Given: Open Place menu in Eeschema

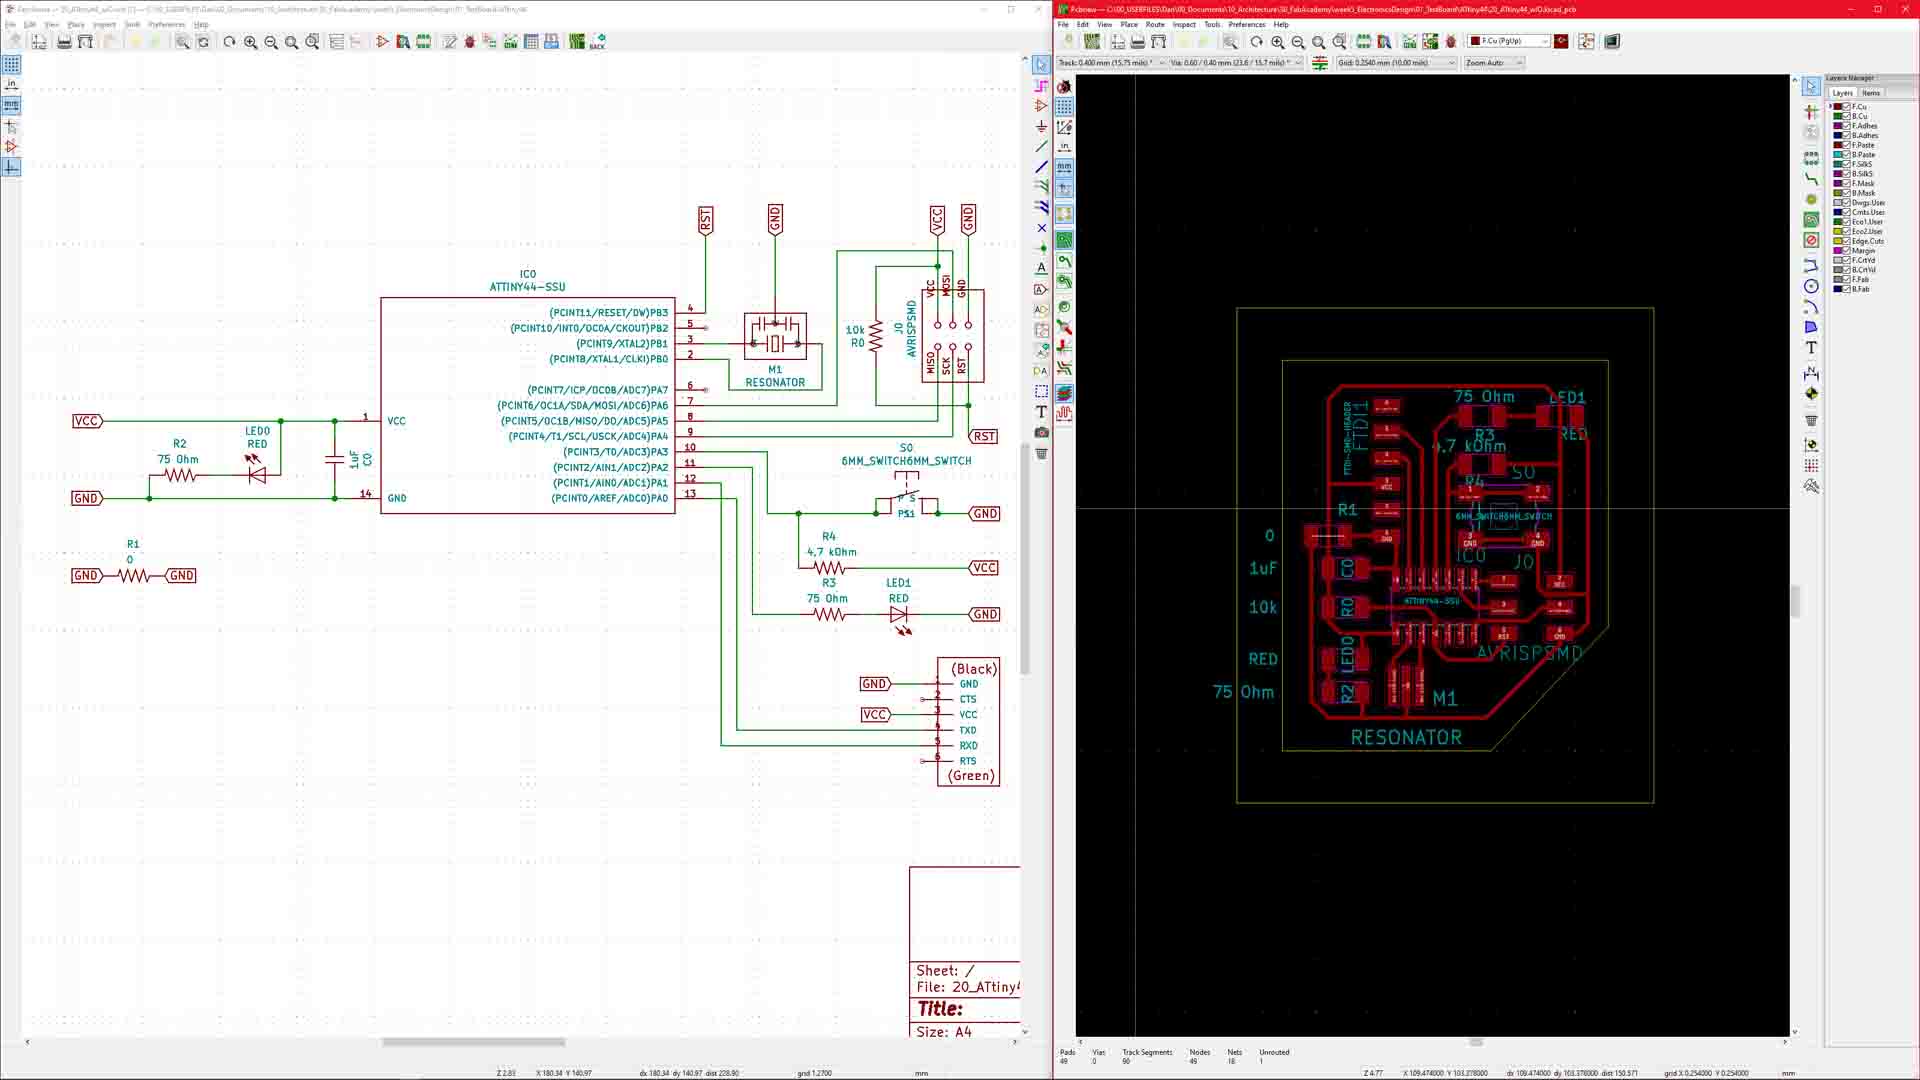Looking at the screenshot, I should click(76, 24).
